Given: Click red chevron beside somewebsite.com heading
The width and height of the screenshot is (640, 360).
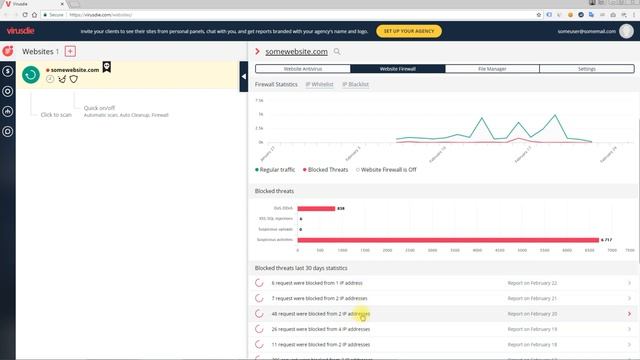Looking at the screenshot, I should tap(257, 51).
